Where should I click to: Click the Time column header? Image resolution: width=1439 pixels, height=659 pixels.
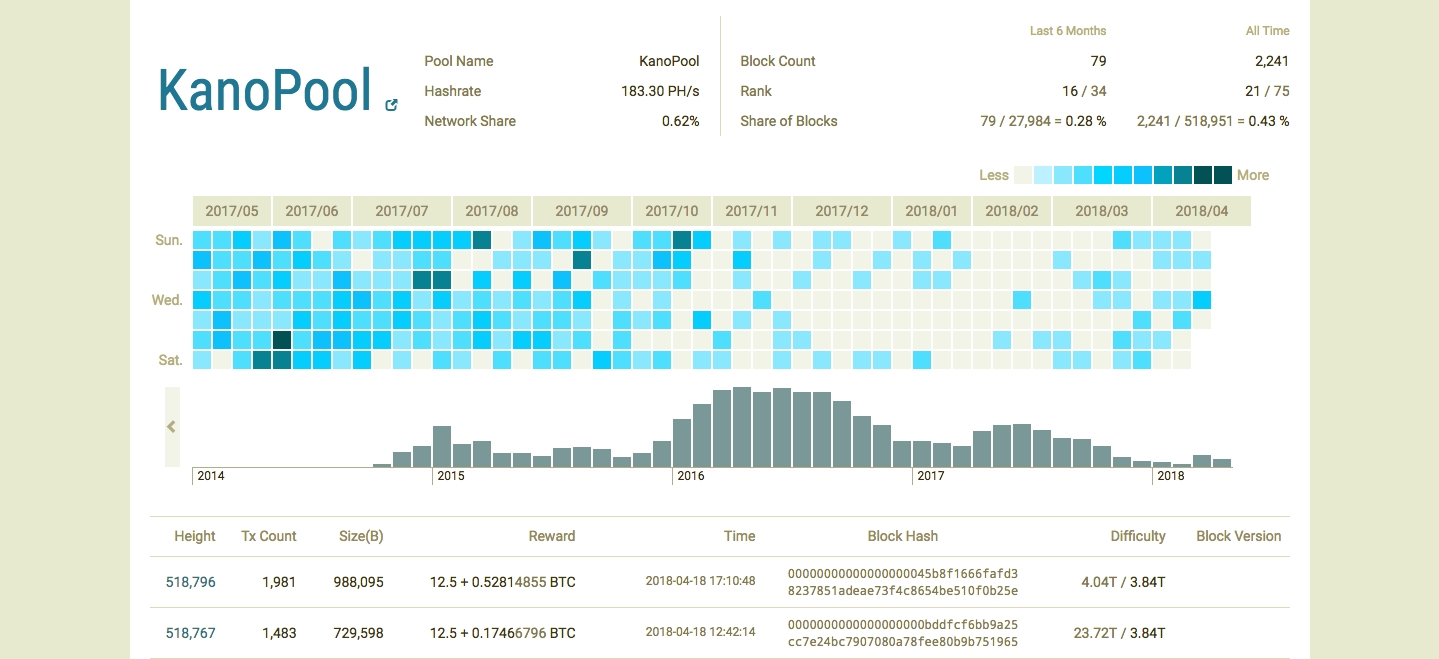point(740,536)
